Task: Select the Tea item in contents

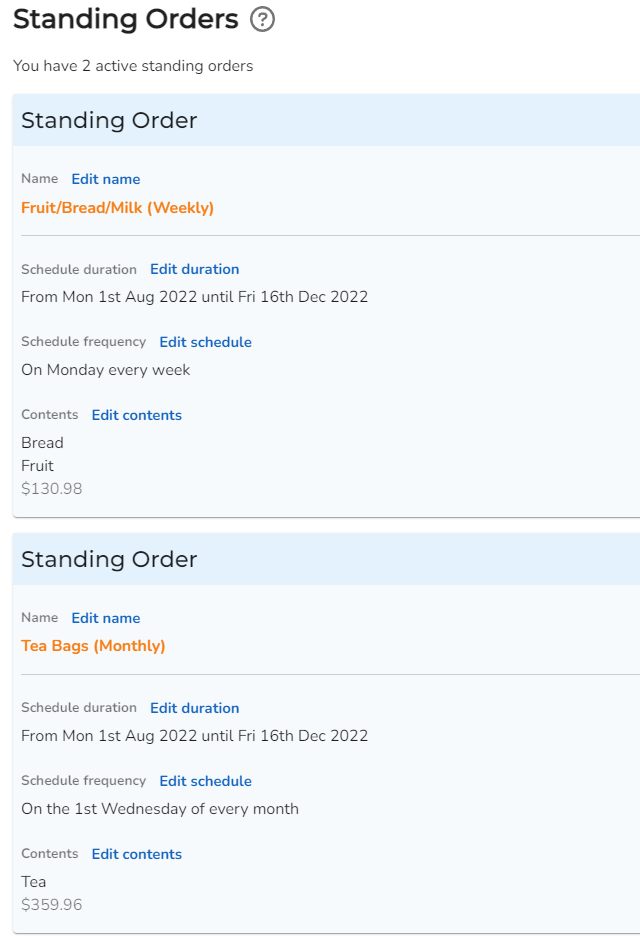Action: click(33, 881)
